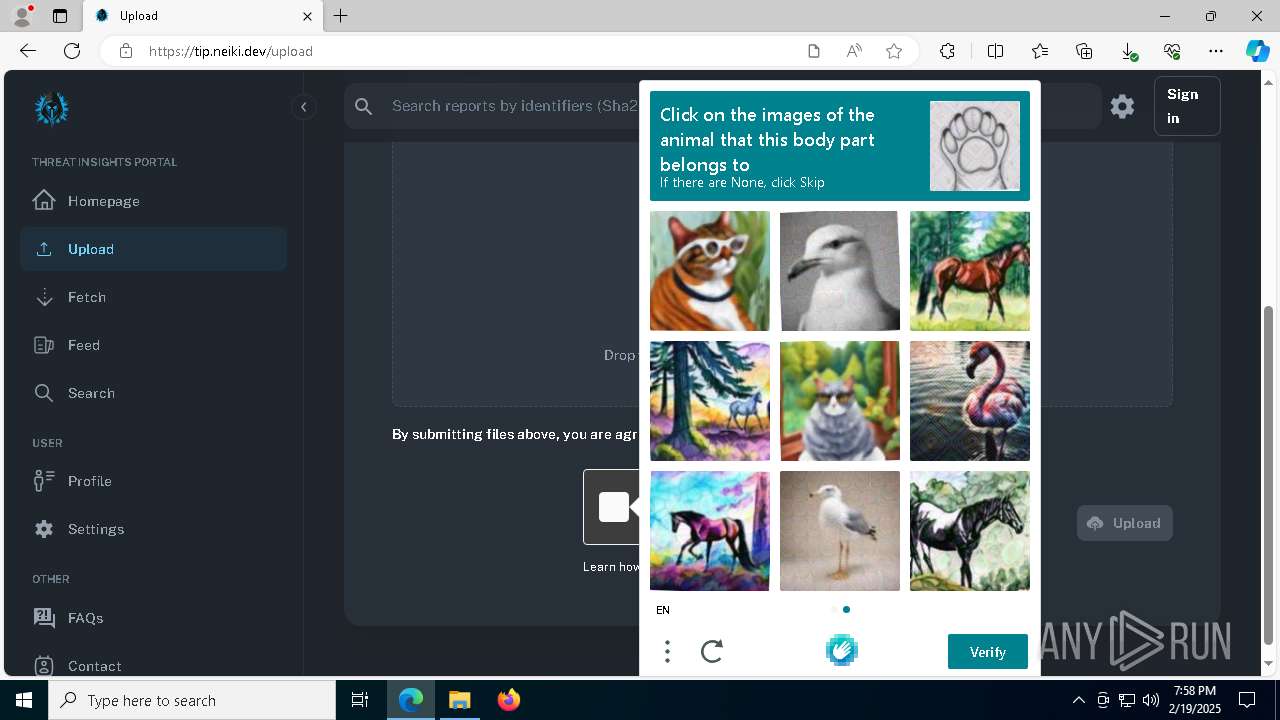Select the standing seagull image
The height and width of the screenshot is (720, 1280).
tap(840, 531)
